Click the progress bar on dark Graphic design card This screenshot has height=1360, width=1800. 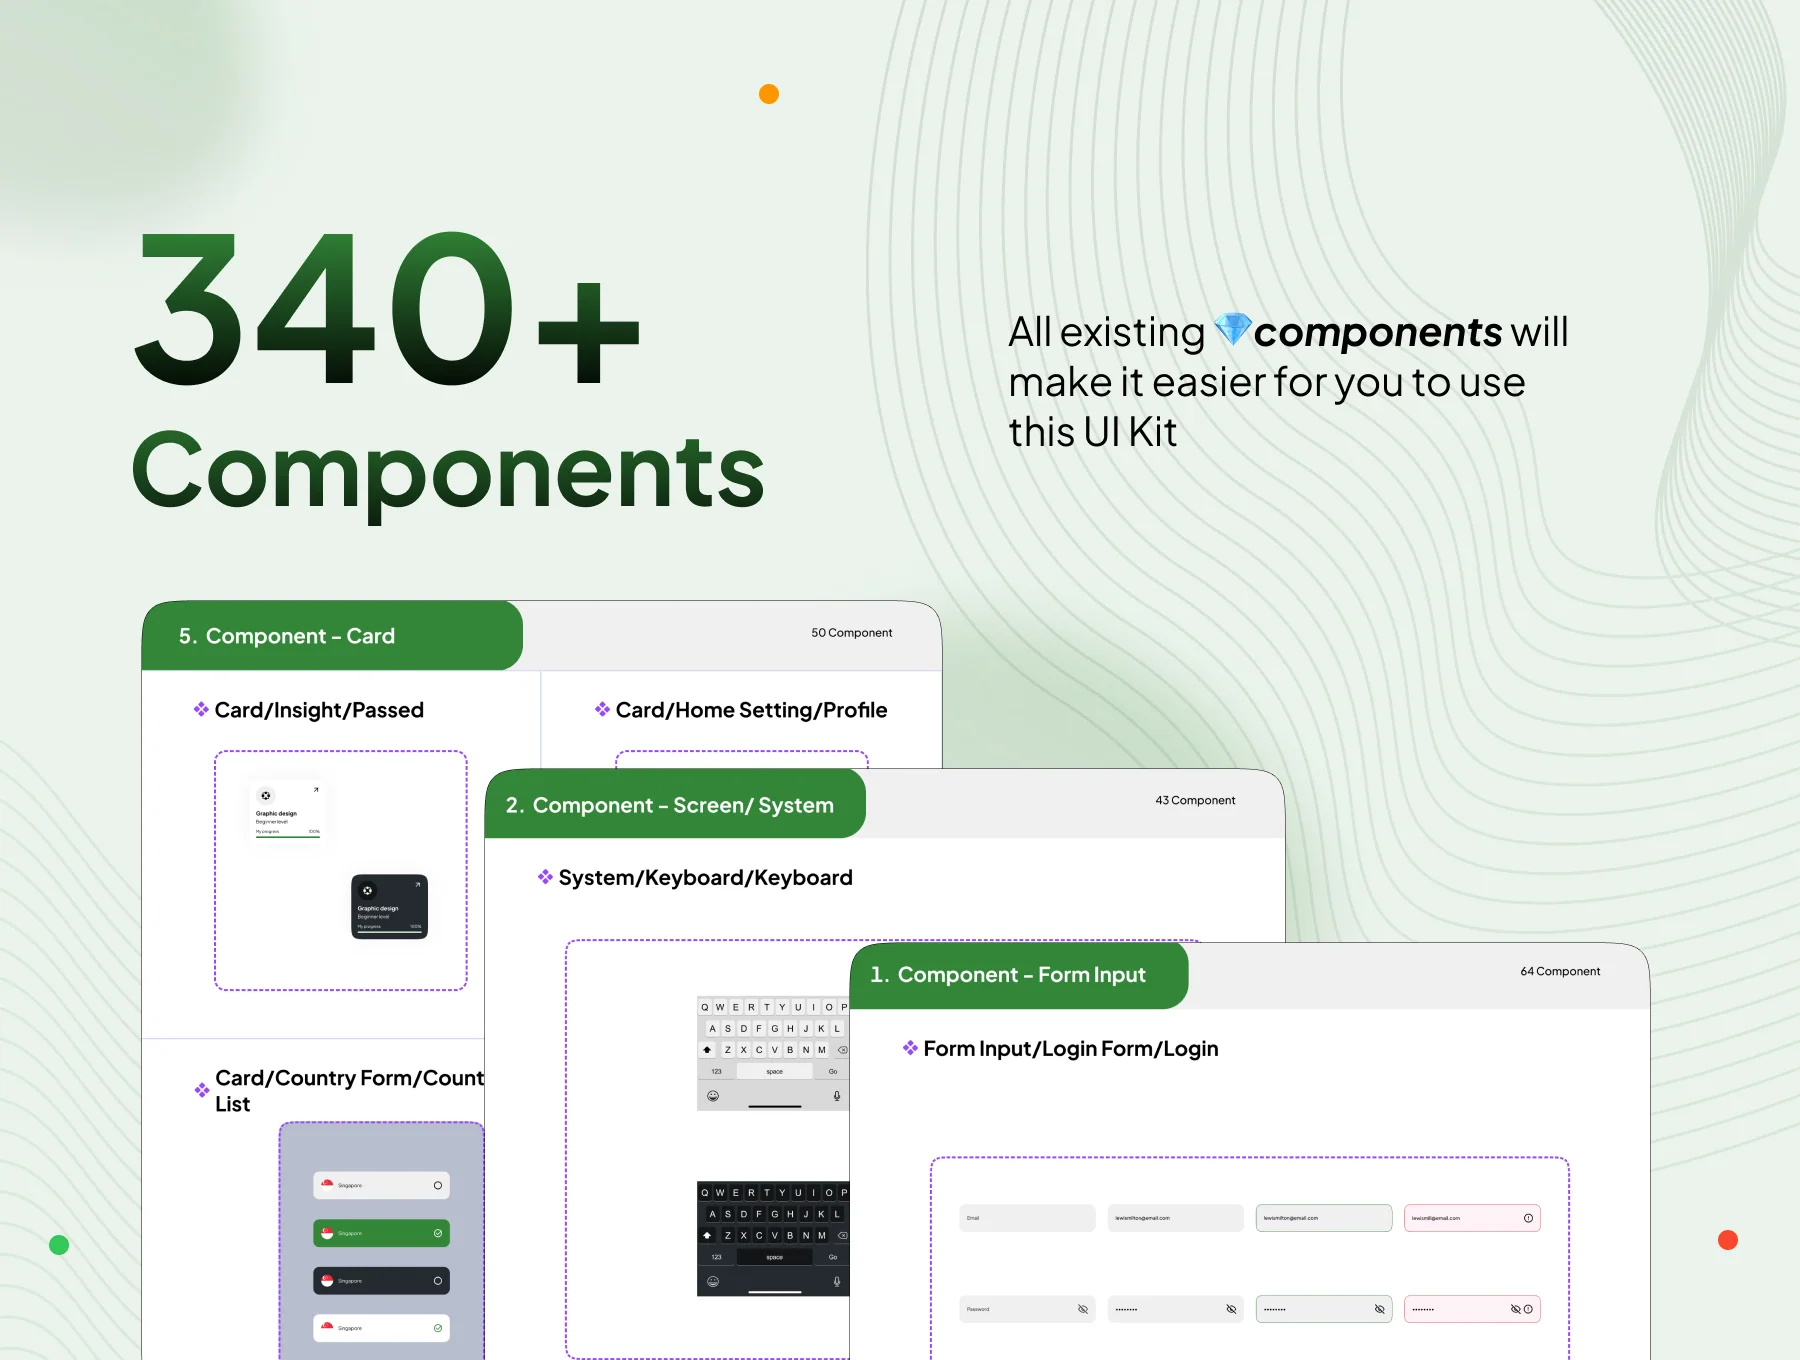[389, 932]
